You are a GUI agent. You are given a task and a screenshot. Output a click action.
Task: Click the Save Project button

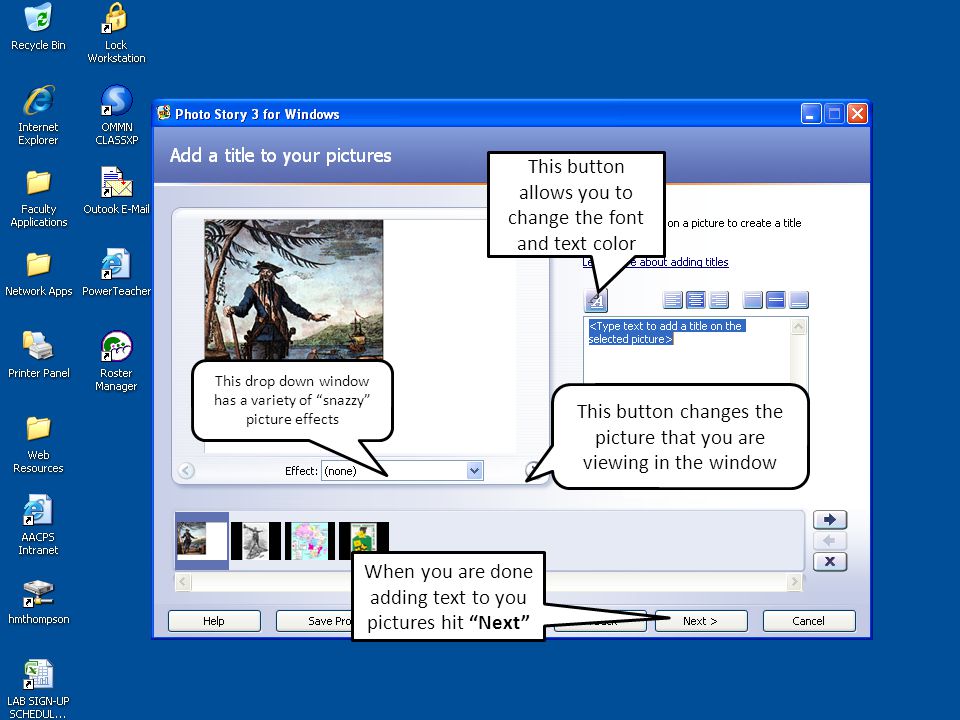click(314, 621)
